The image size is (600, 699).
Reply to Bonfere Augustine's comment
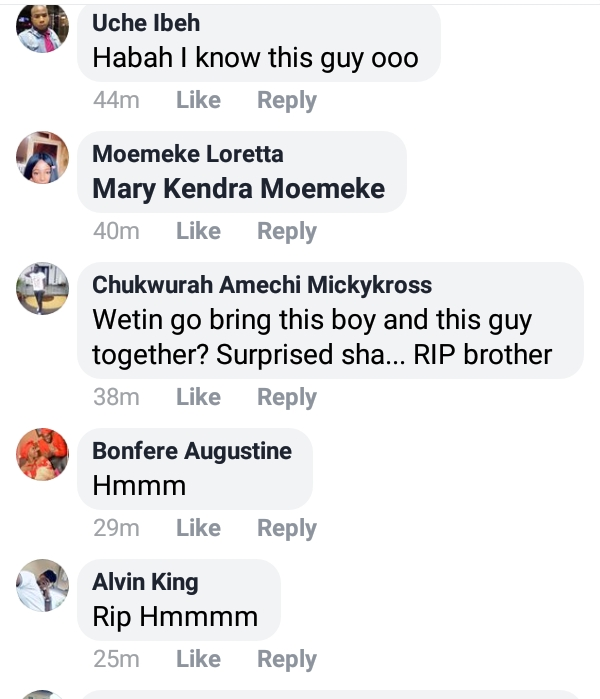[286, 528]
